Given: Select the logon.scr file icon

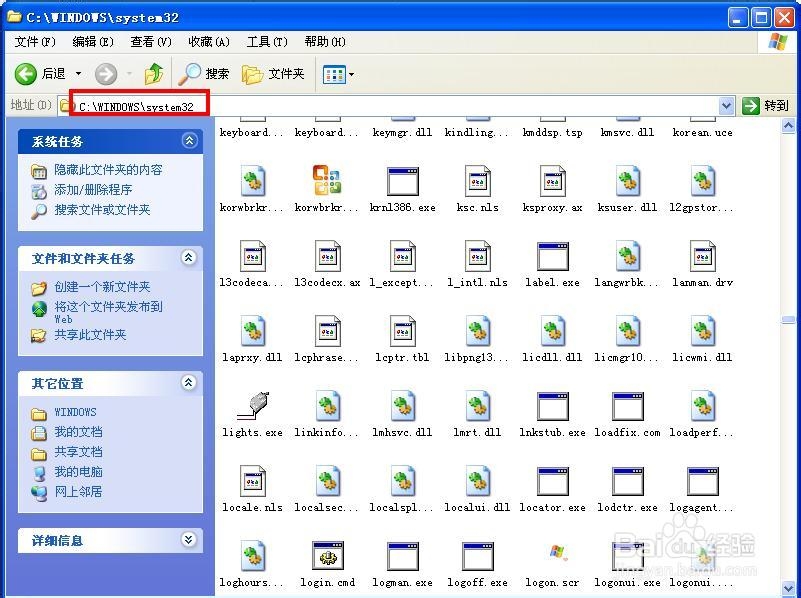Looking at the screenshot, I should pyautogui.click(x=556, y=554).
